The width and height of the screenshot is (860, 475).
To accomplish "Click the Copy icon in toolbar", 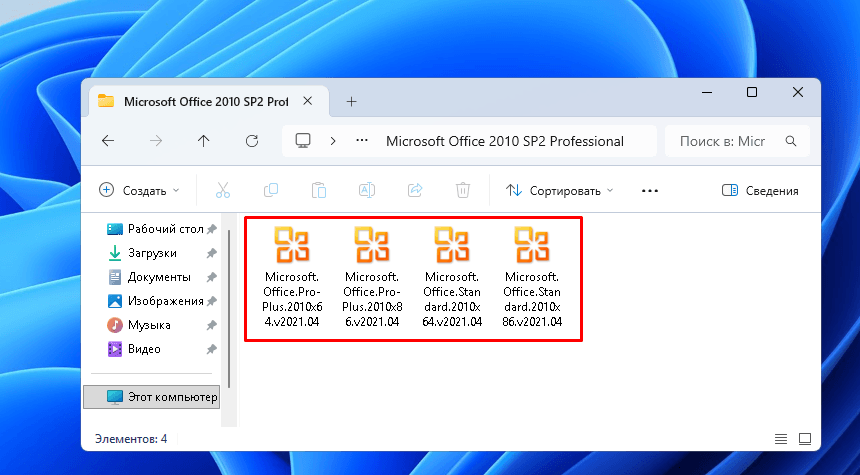I will pyautogui.click(x=271, y=190).
